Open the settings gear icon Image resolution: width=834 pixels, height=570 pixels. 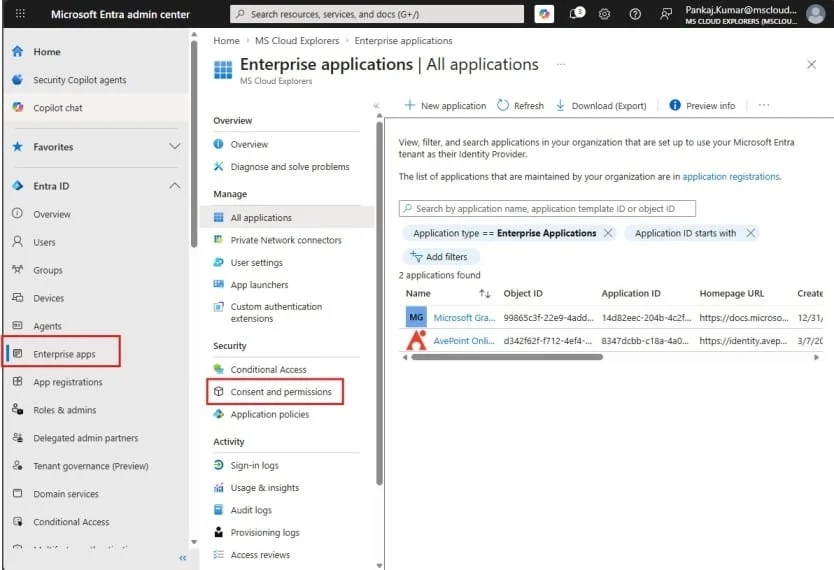[x=604, y=14]
